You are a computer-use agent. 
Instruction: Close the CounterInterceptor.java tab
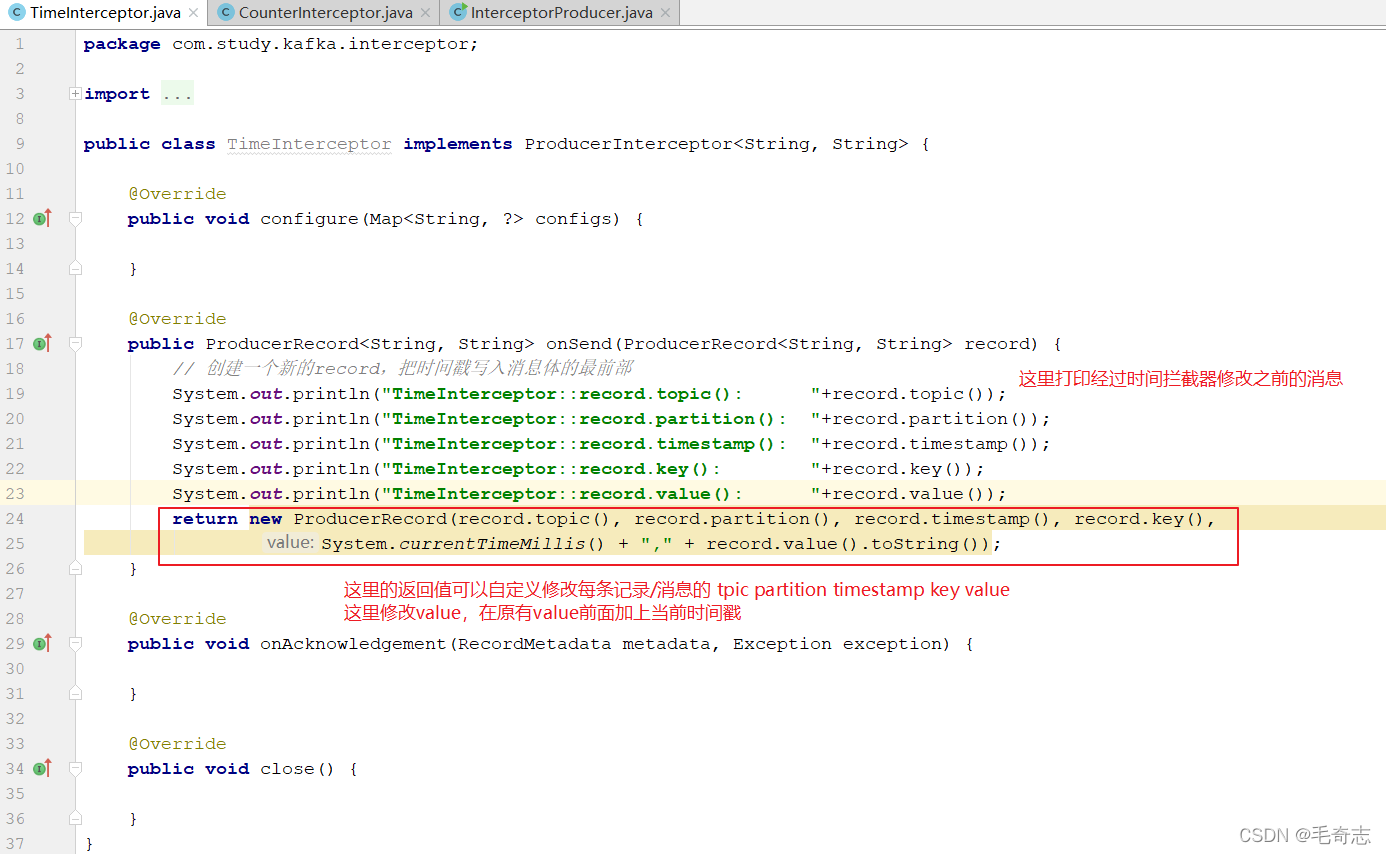(425, 13)
